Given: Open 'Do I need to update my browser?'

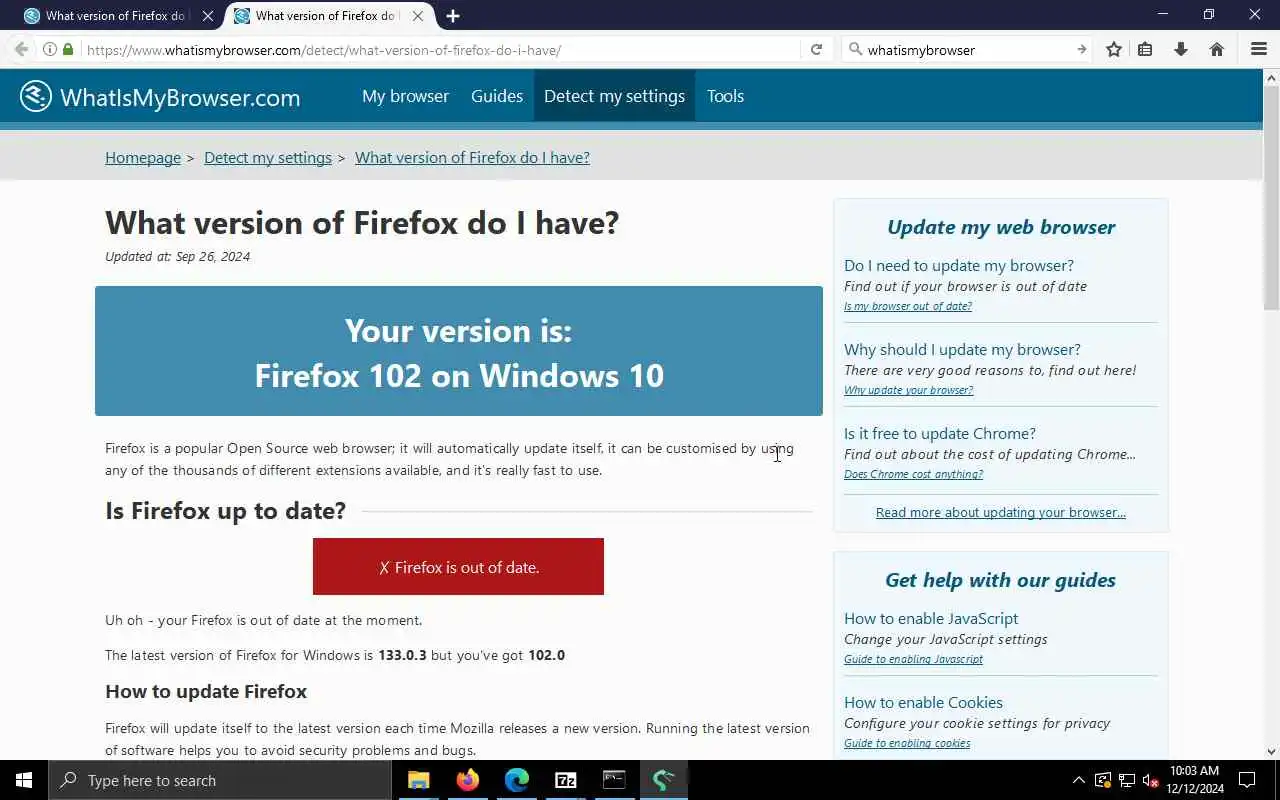Looking at the screenshot, I should click(x=959, y=265).
